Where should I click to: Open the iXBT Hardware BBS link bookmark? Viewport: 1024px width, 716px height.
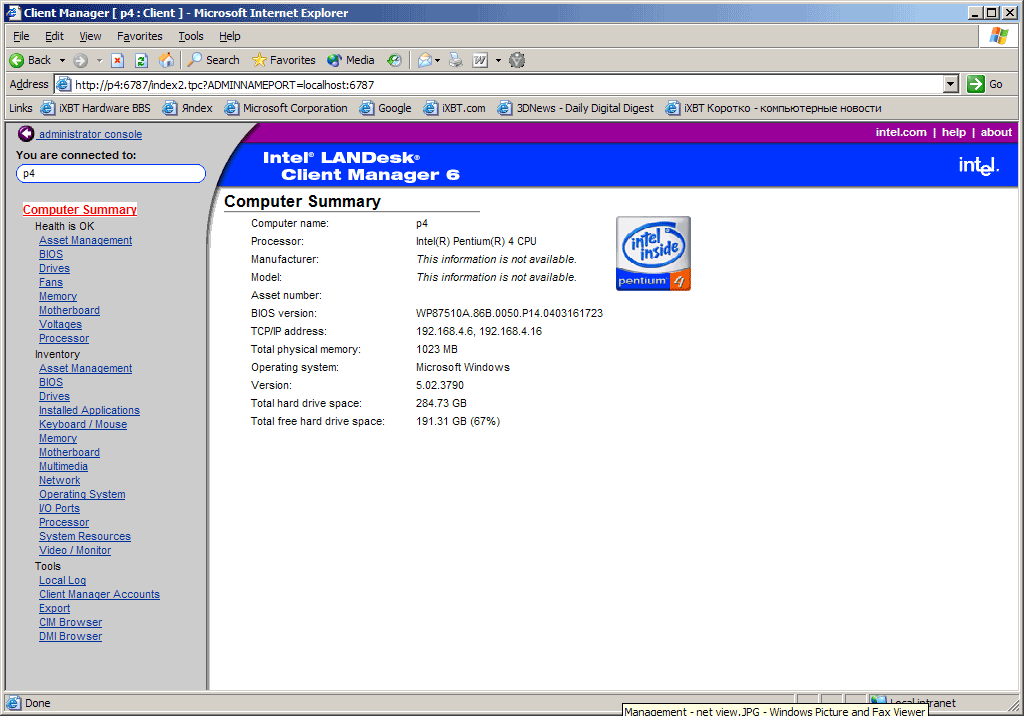pyautogui.click(x=95, y=108)
